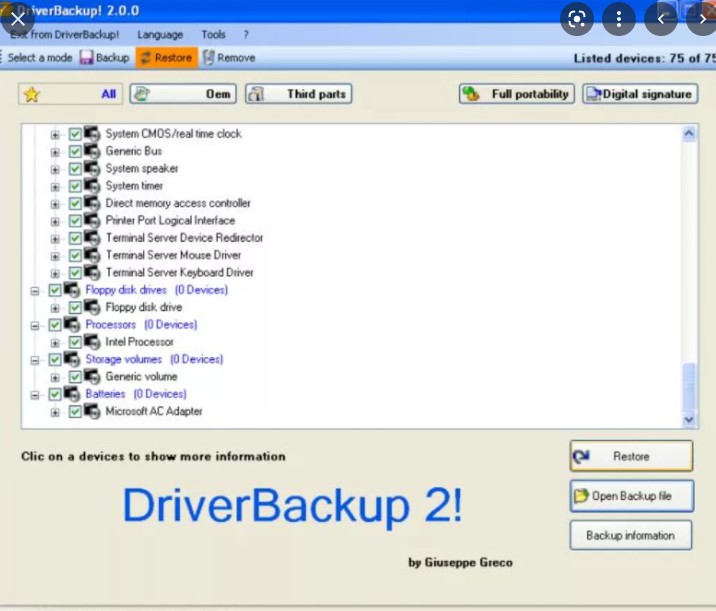Uncheck Batteries category checkbox
Image resolution: width=716 pixels, height=611 pixels.
point(55,395)
